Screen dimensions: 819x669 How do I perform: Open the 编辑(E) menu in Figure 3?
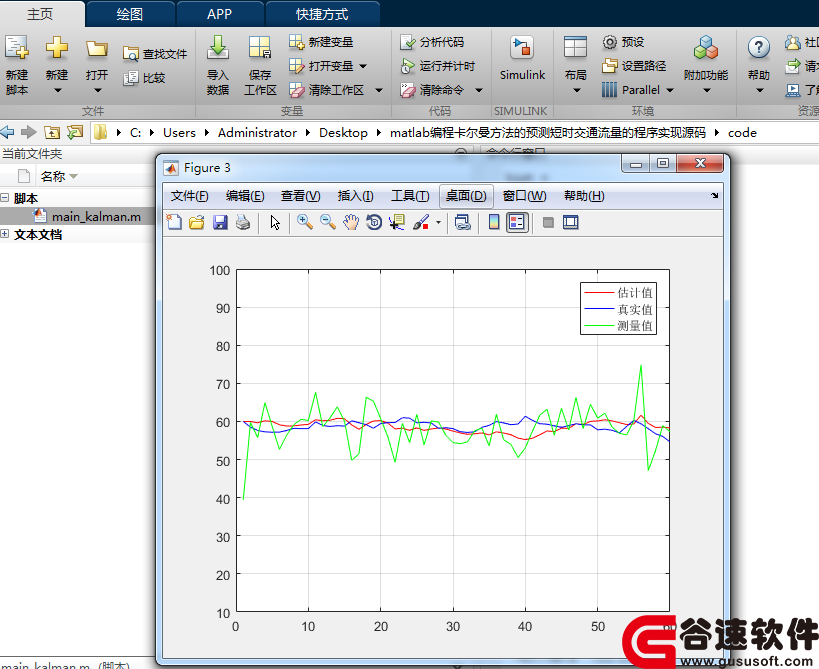click(245, 196)
